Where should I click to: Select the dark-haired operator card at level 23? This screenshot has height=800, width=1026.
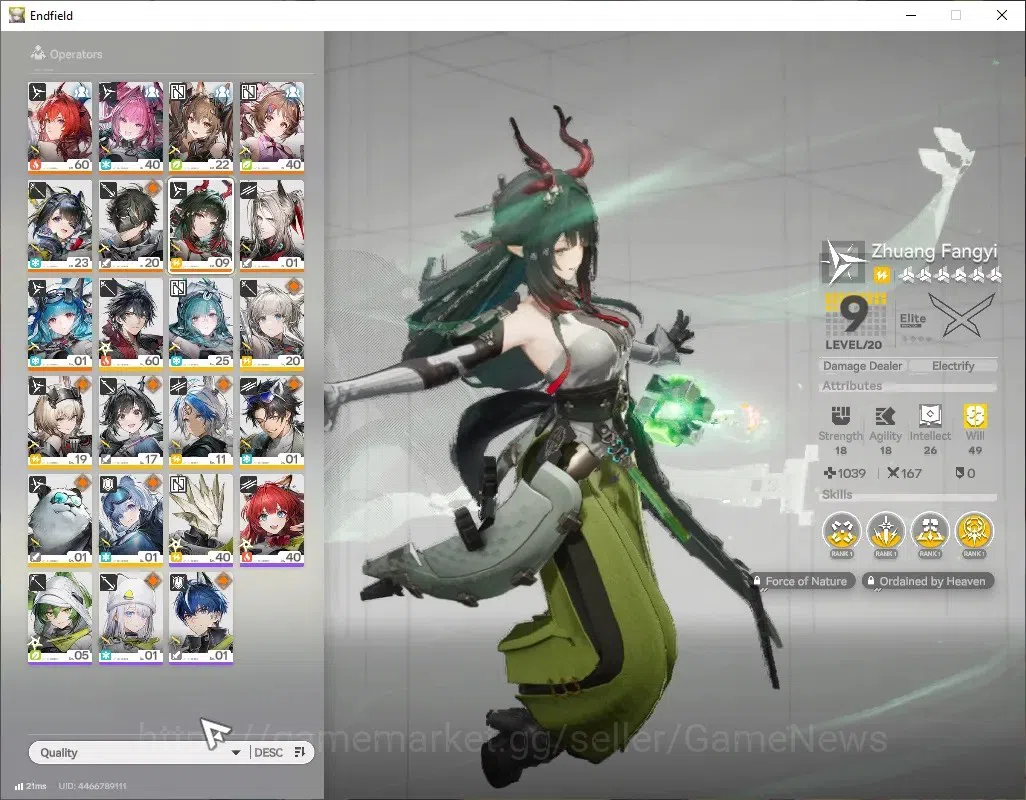click(60, 225)
